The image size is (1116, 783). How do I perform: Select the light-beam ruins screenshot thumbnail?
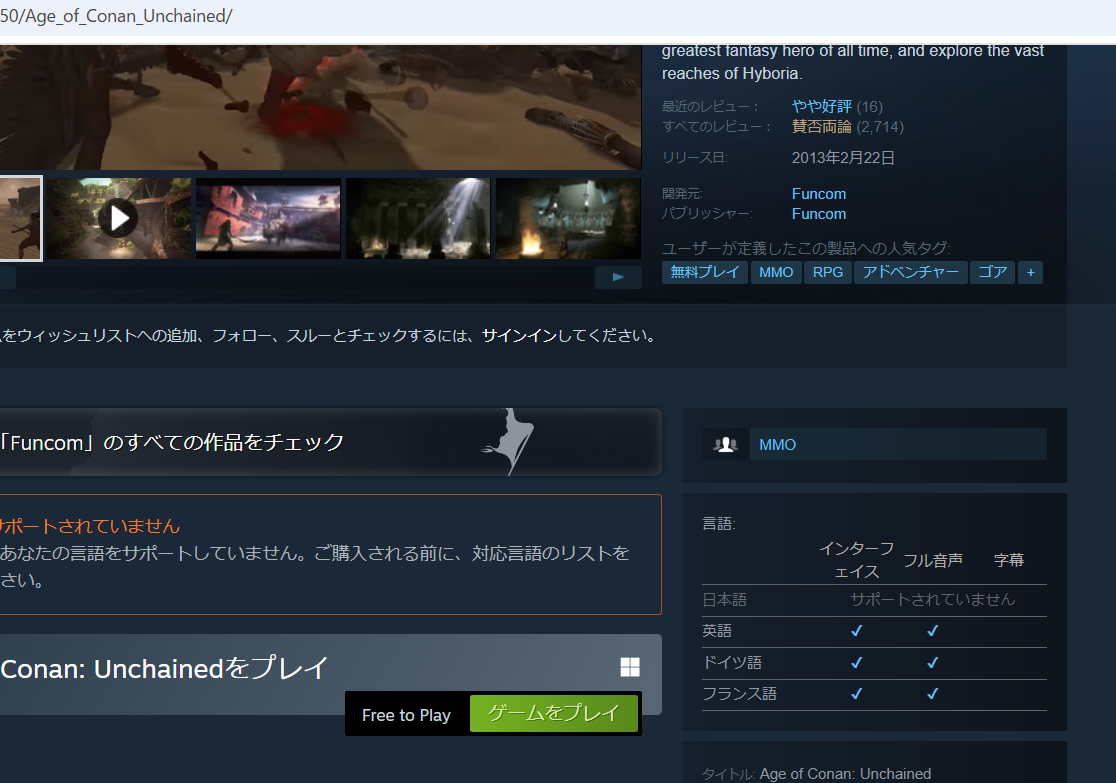tap(418, 219)
